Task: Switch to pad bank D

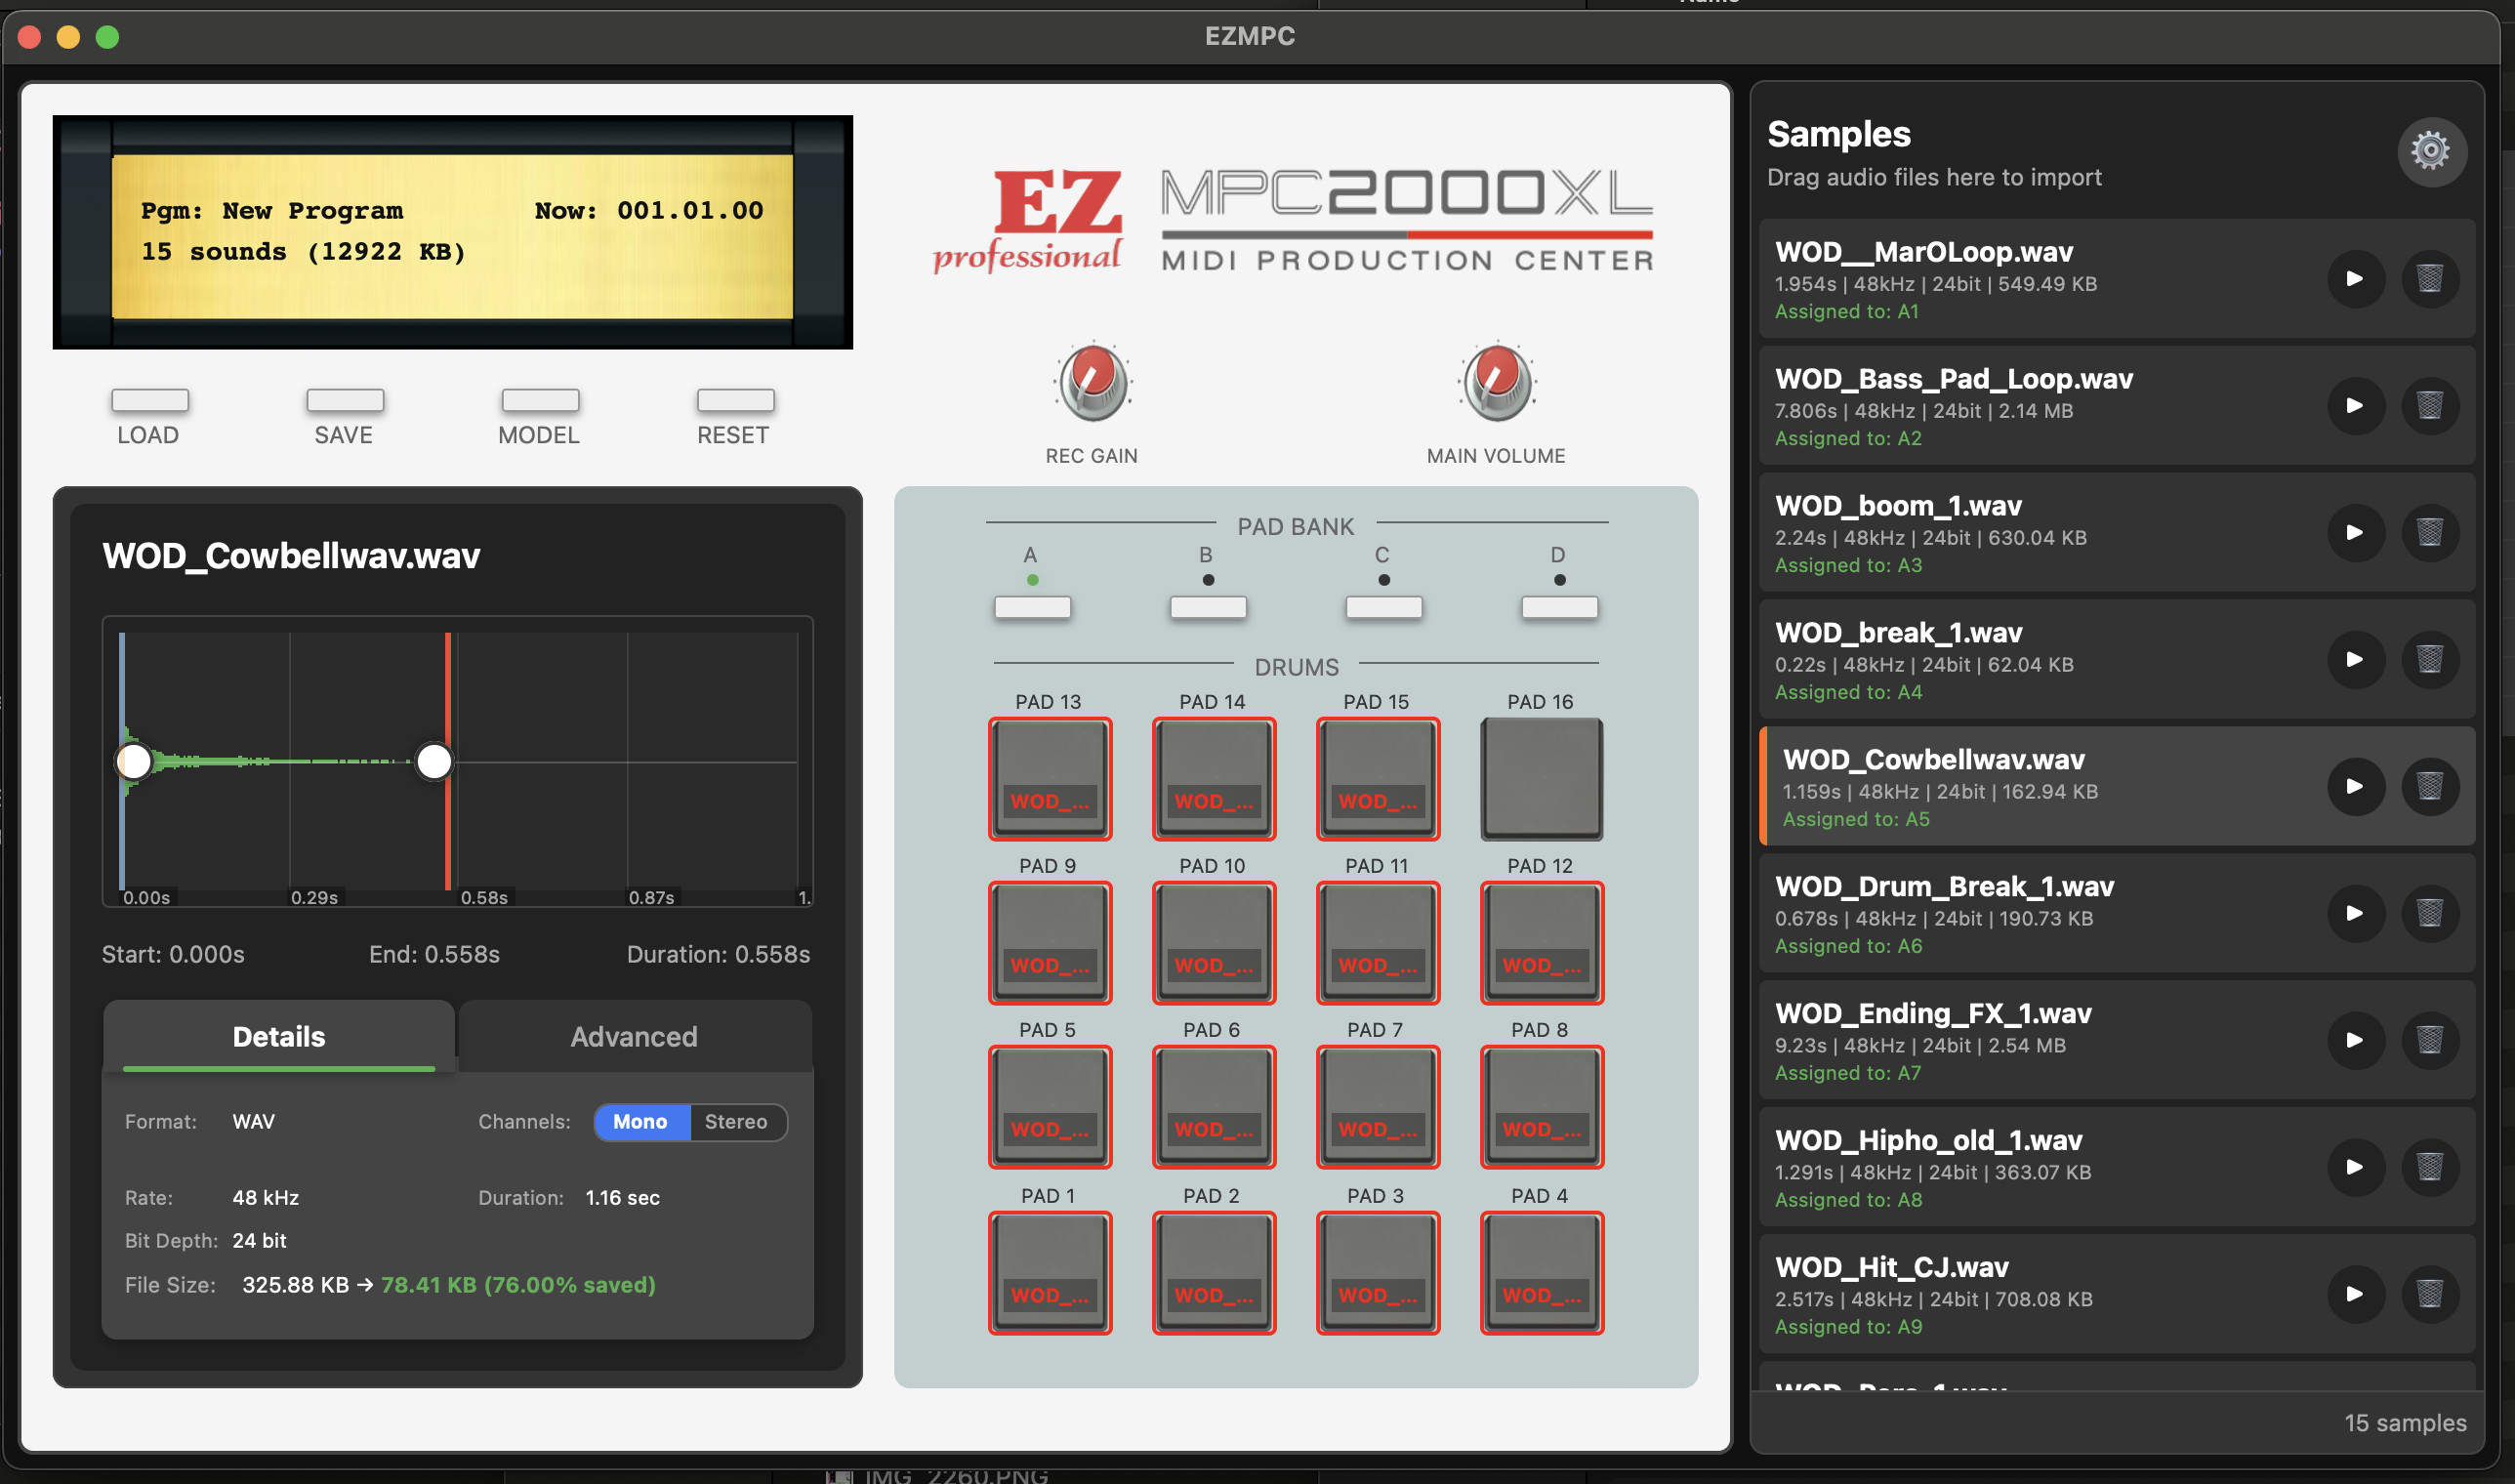Action: [x=1559, y=607]
